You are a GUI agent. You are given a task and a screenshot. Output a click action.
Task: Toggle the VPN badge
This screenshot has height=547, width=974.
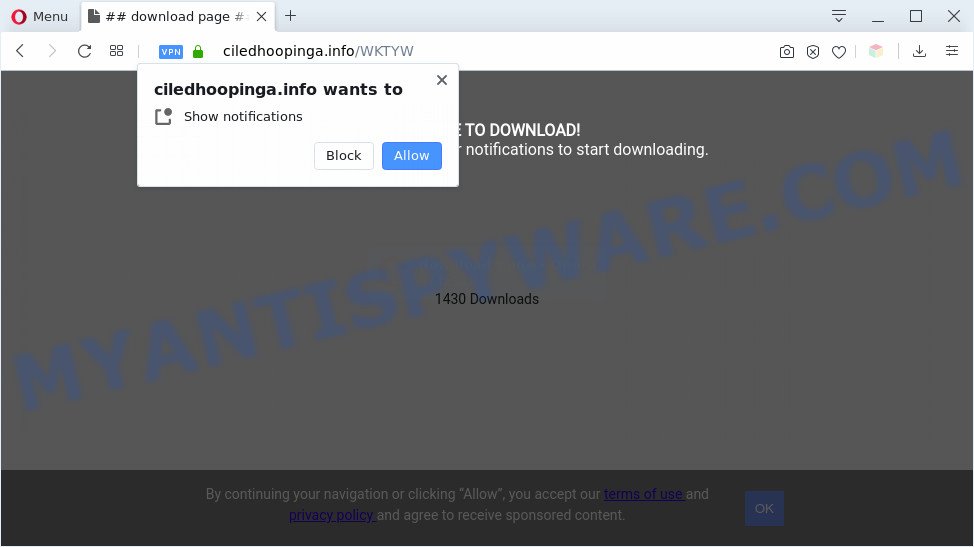click(171, 52)
